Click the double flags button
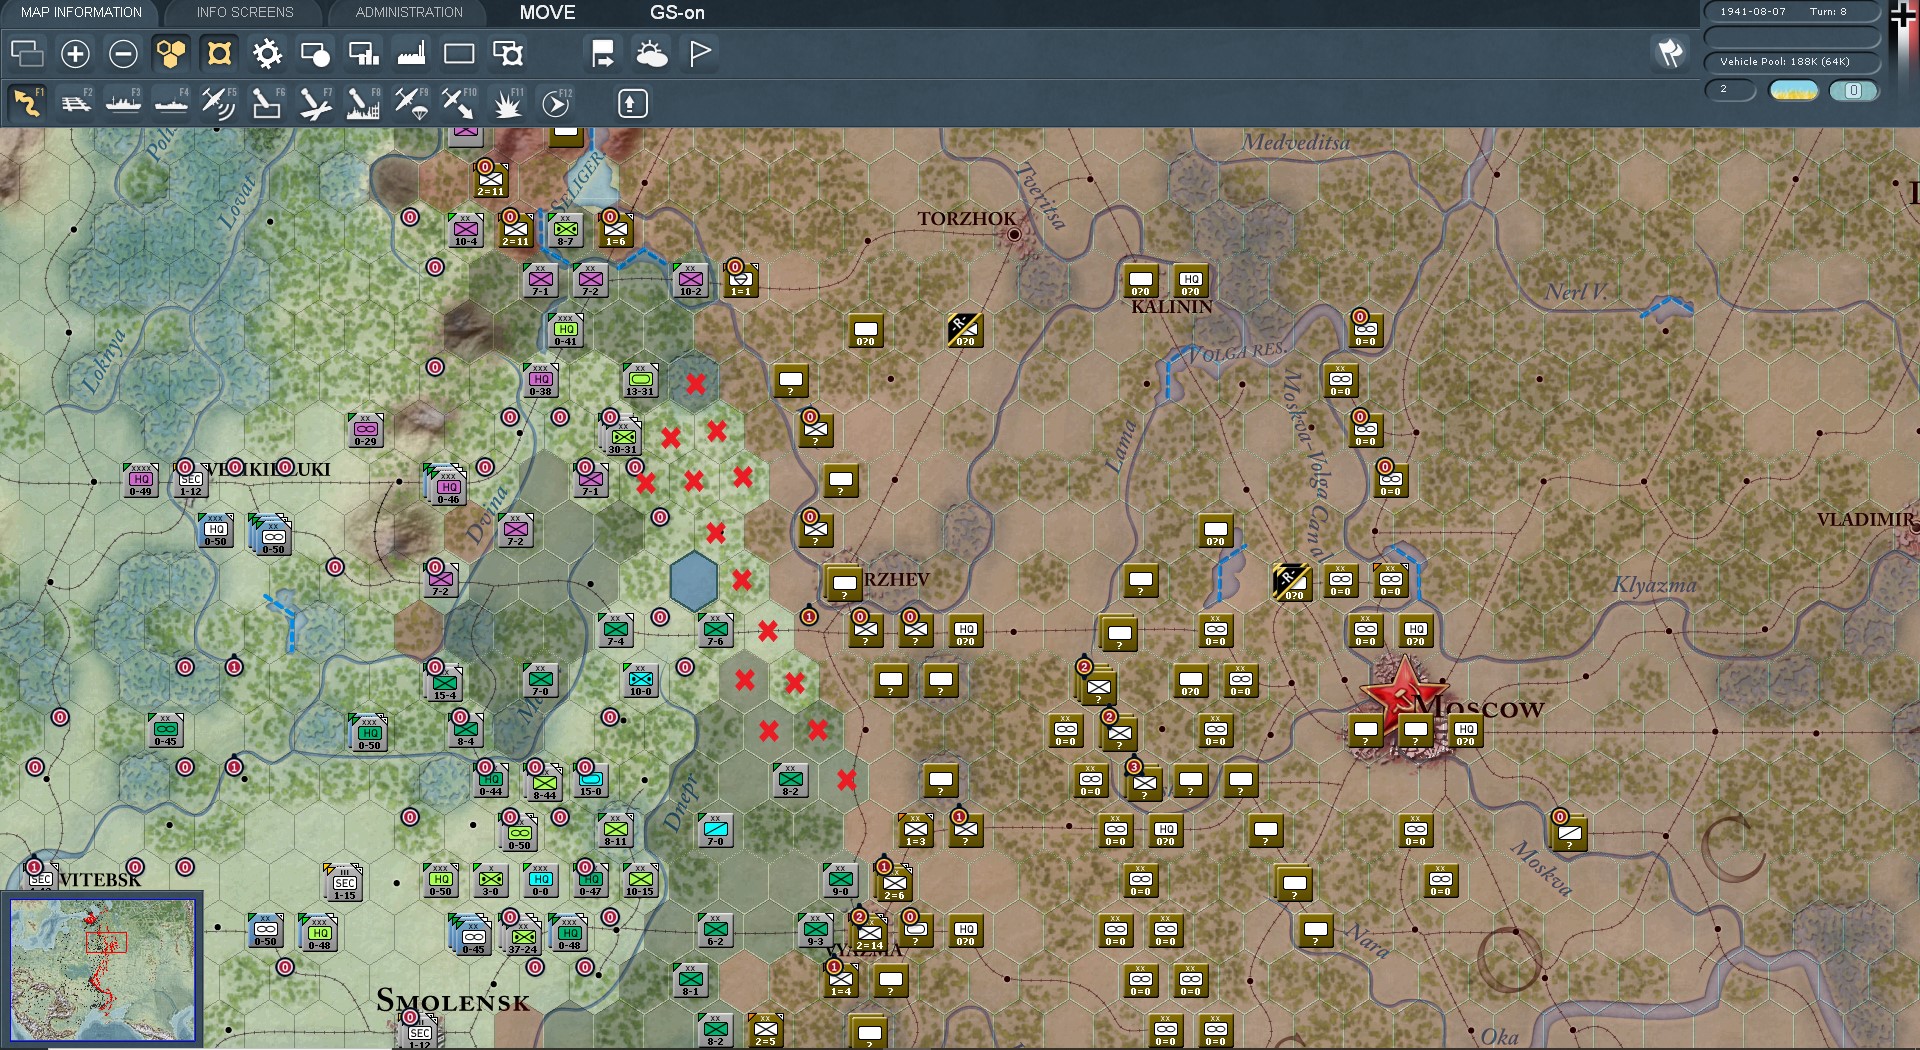The height and width of the screenshot is (1050, 1920). point(1670,53)
